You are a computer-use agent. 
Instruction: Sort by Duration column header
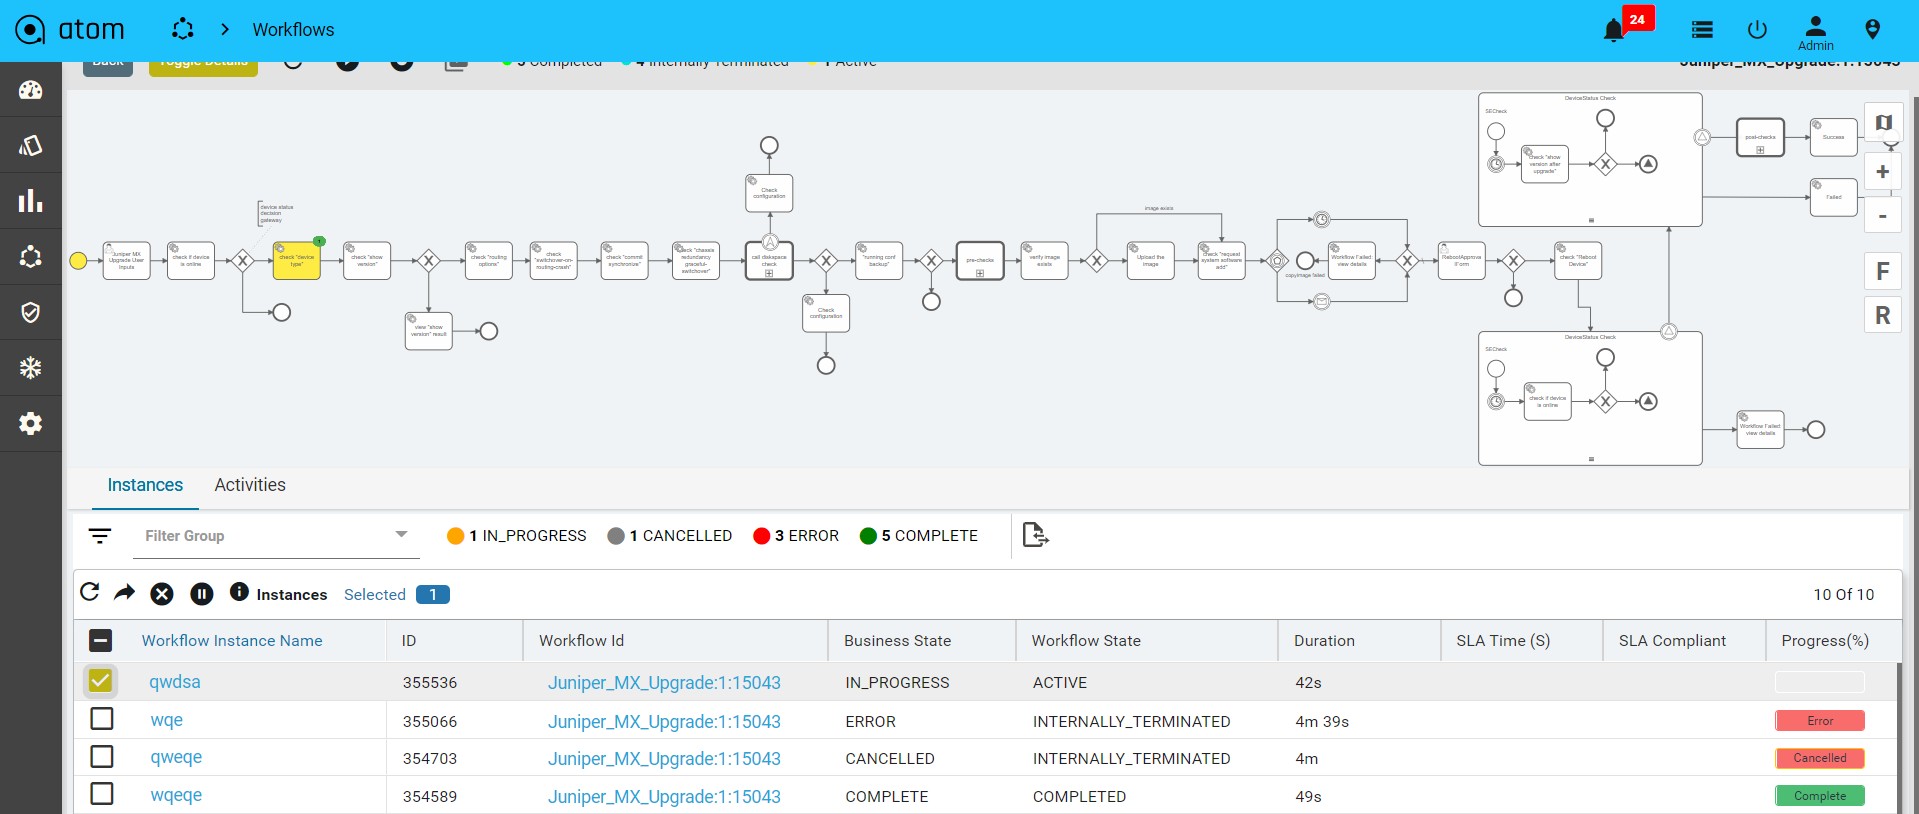(x=1324, y=641)
